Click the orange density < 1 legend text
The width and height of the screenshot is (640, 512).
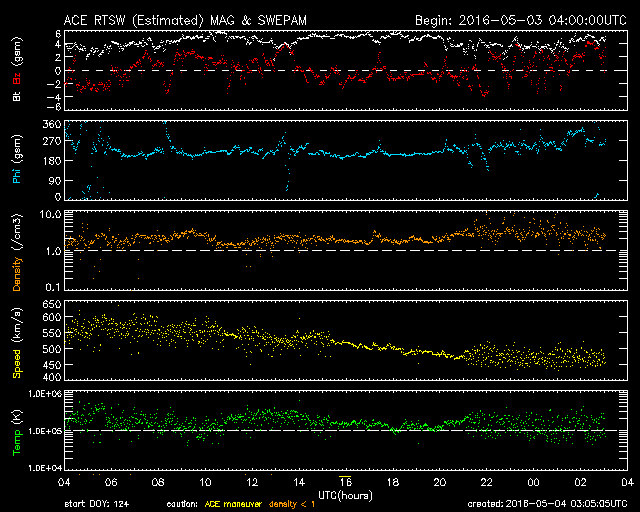(x=292, y=504)
